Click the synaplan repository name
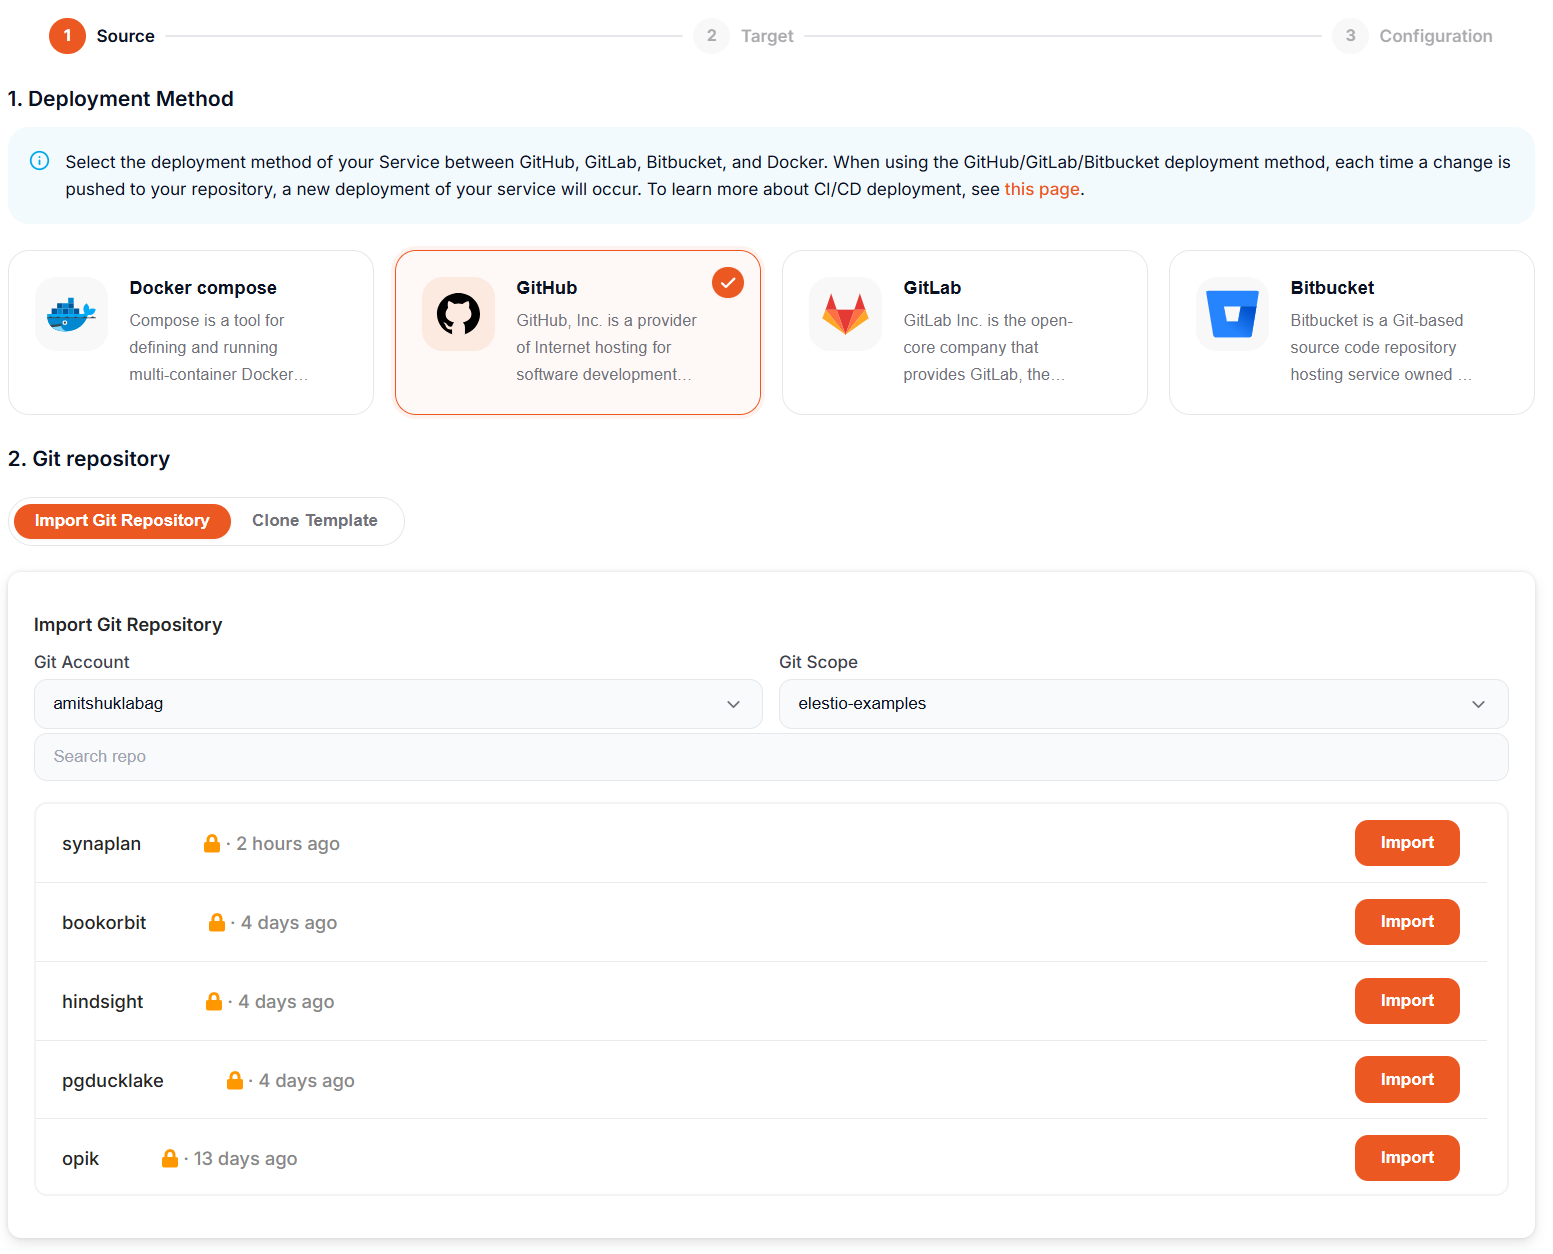Image resolution: width=1553 pixels, height=1254 pixels. coord(102,844)
